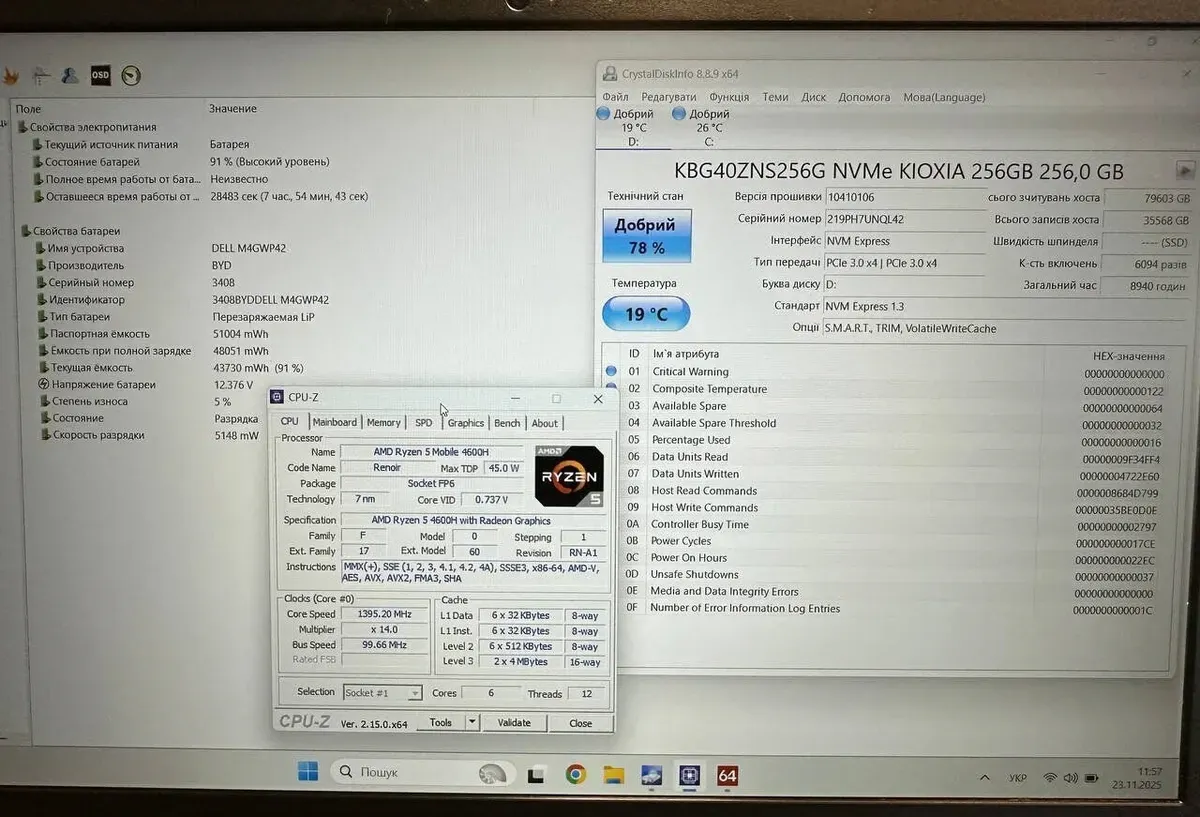Click the Close button in CPU-Z

click(x=580, y=723)
